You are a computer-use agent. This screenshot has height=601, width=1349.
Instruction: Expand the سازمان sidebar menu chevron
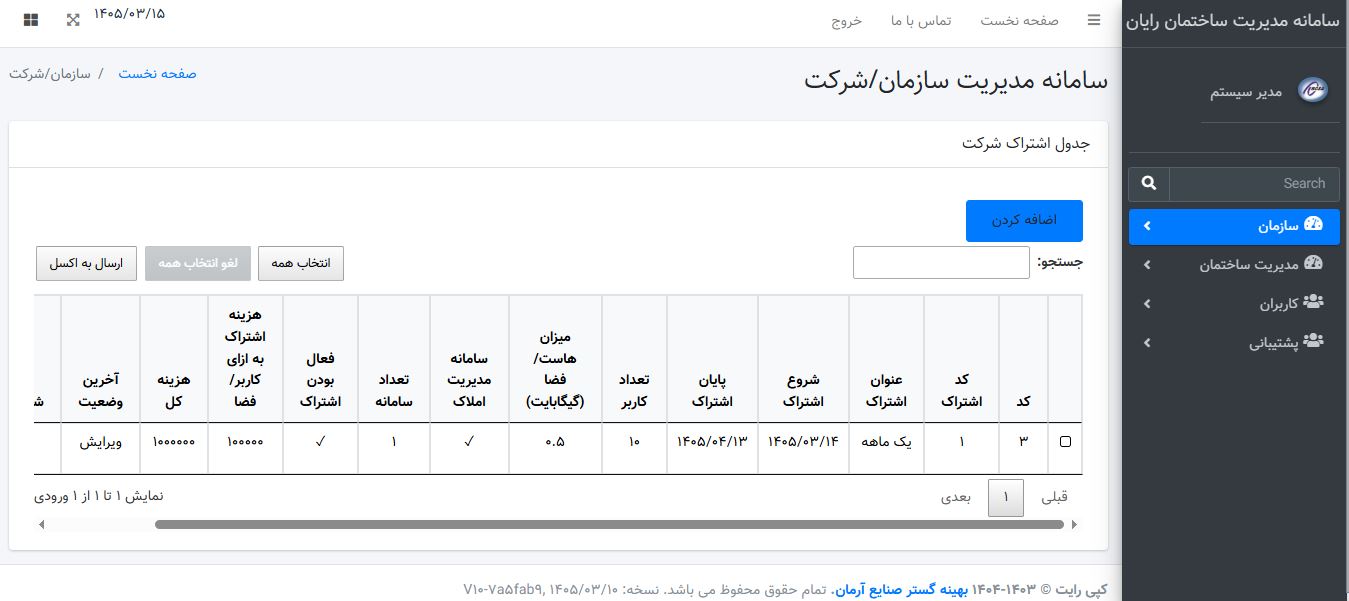coord(1147,226)
